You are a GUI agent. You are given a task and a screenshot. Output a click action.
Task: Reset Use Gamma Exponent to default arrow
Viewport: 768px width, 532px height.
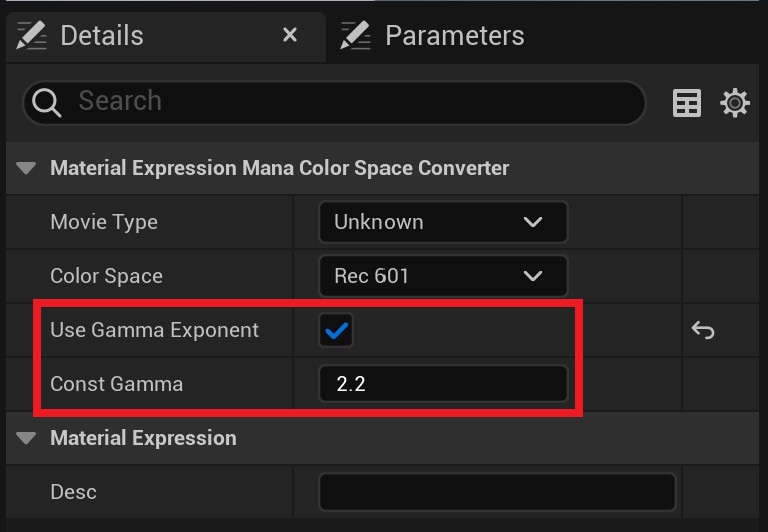point(703,330)
